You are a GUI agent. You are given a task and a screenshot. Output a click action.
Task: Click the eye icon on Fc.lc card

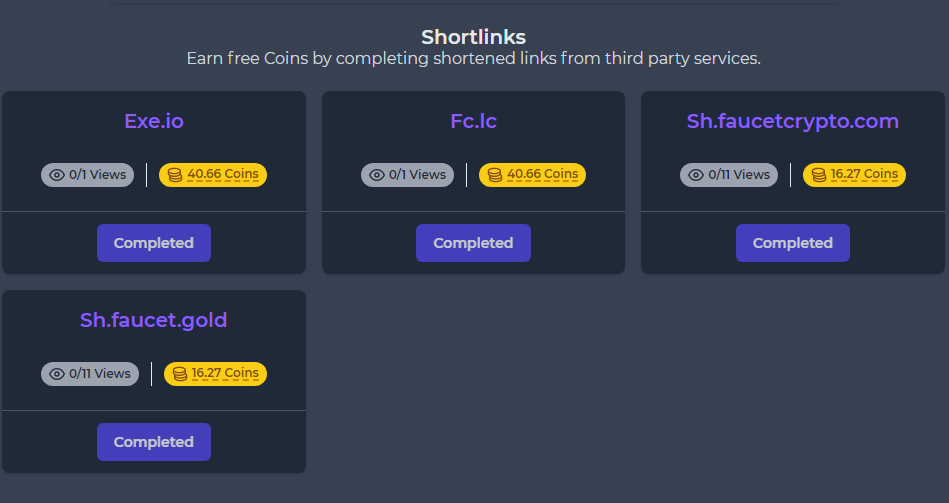pos(376,175)
